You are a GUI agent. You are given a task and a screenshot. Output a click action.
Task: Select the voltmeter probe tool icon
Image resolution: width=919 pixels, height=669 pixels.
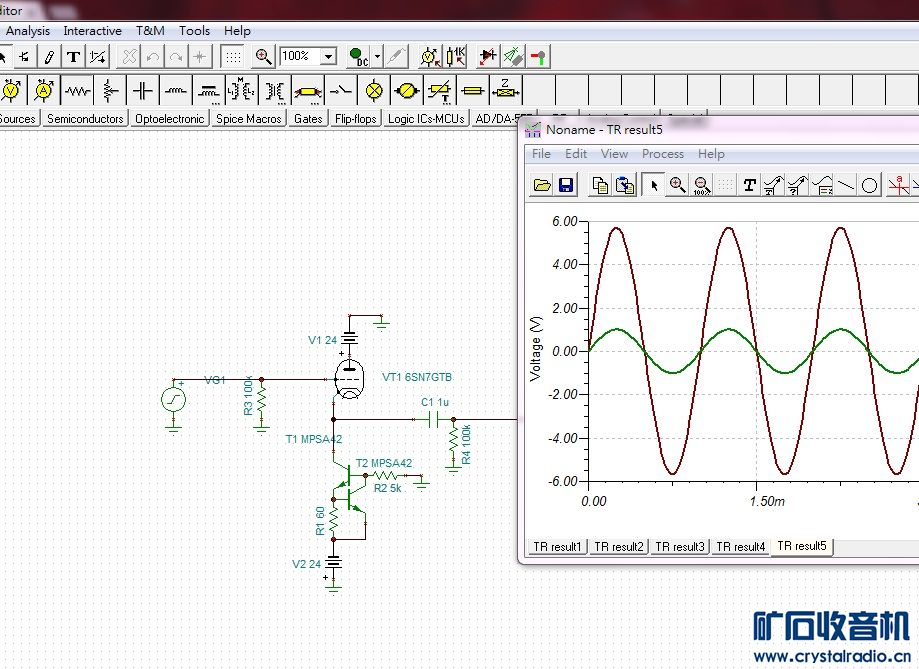pos(430,56)
